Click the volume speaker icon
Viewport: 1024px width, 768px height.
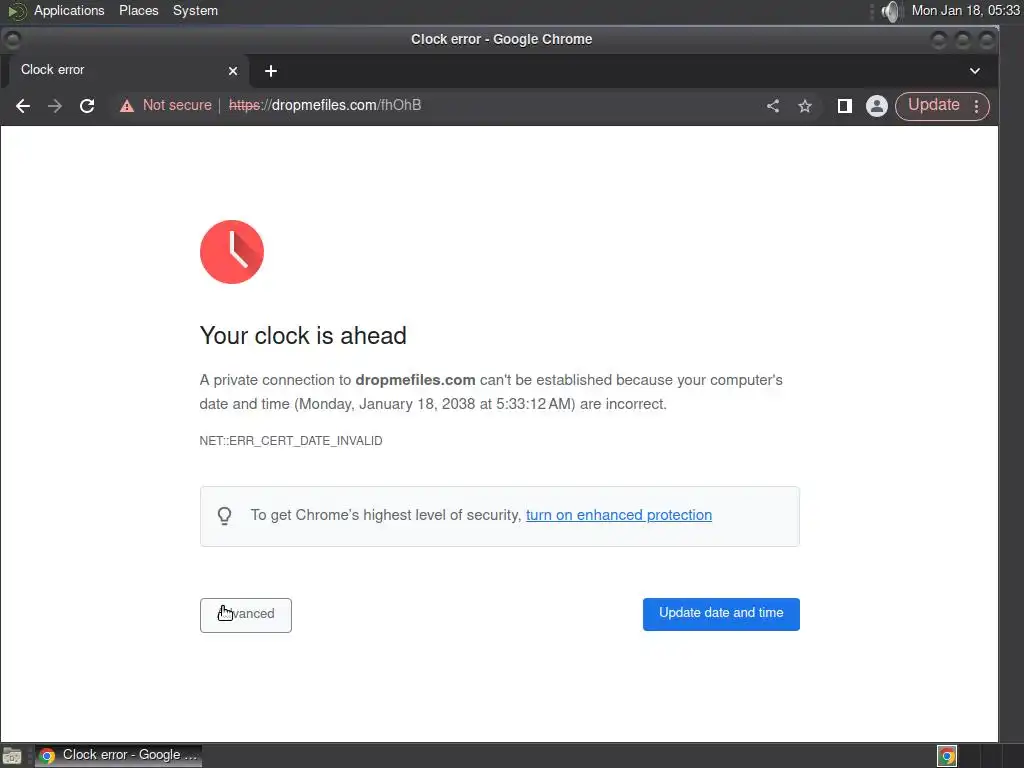[x=891, y=11]
